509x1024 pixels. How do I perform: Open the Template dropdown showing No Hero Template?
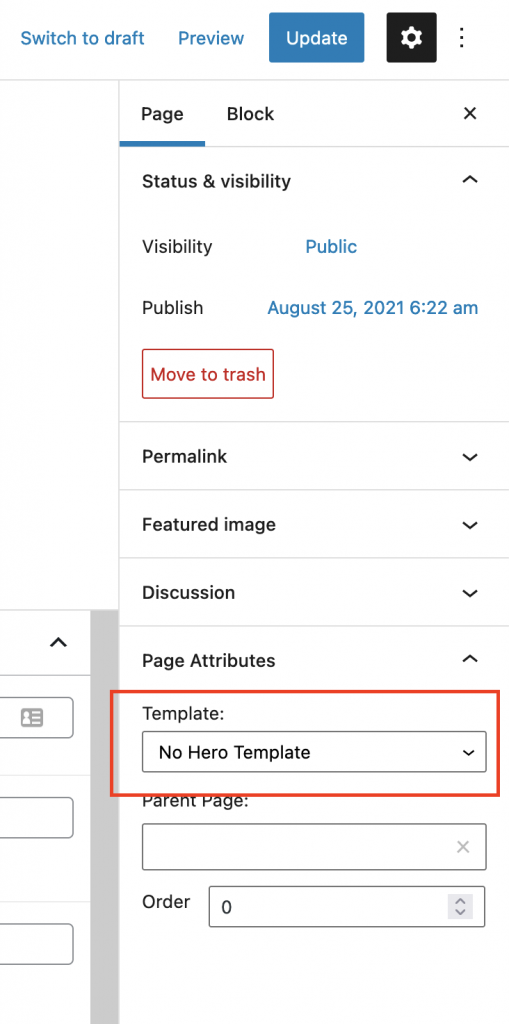tap(314, 752)
